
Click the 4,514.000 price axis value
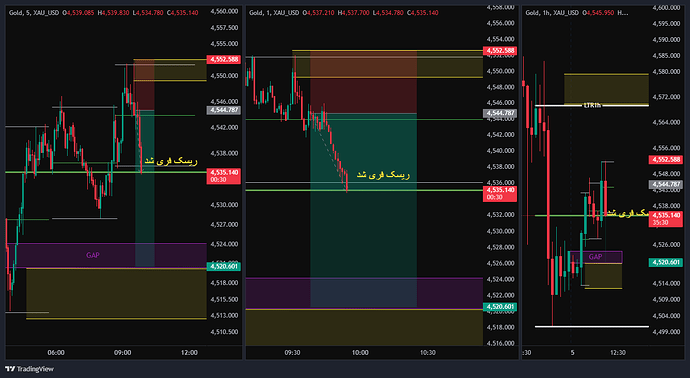pos(666,283)
